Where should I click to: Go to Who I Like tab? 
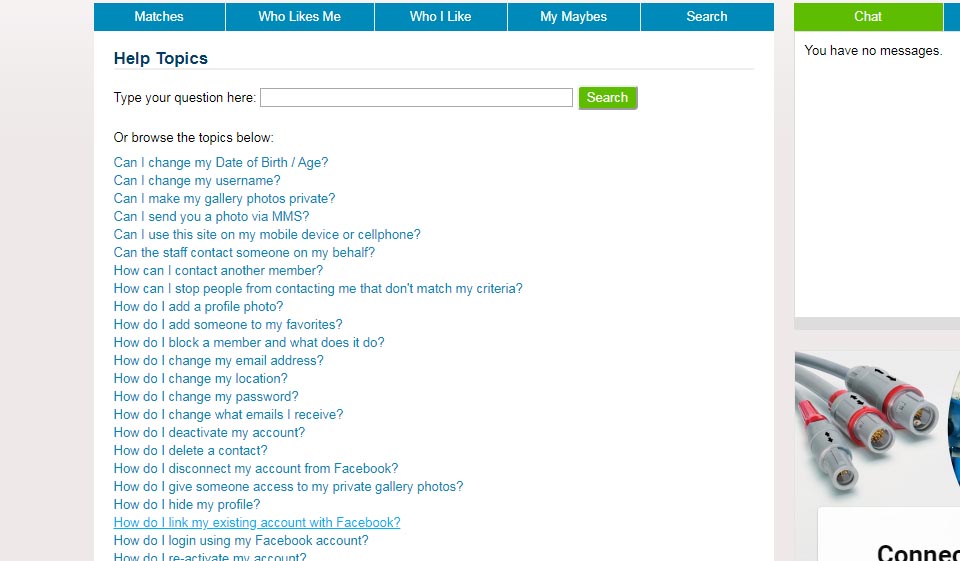[x=440, y=16]
